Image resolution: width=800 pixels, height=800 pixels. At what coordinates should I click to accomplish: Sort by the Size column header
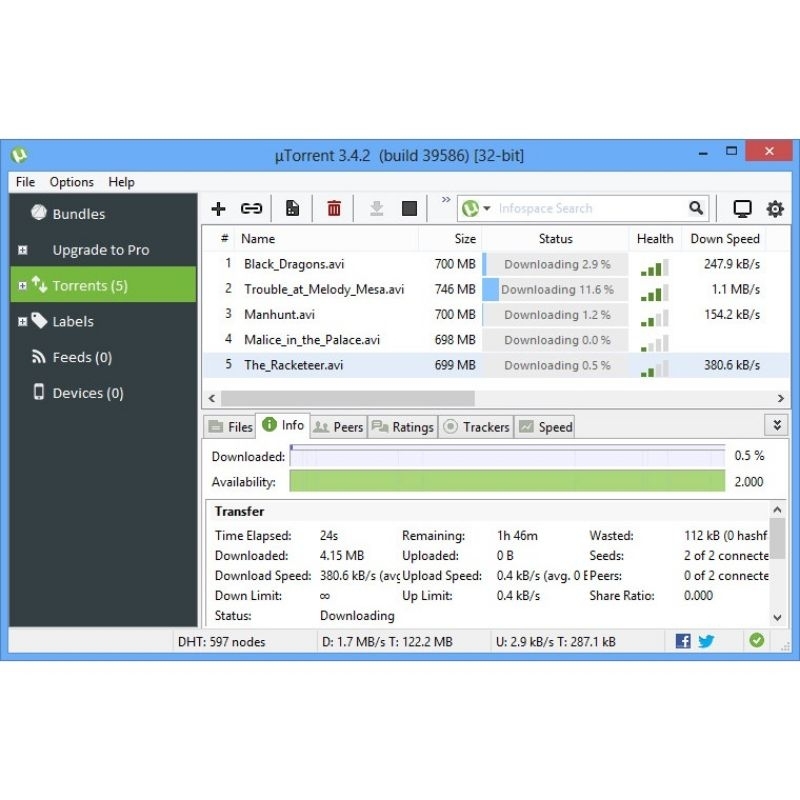[450, 239]
